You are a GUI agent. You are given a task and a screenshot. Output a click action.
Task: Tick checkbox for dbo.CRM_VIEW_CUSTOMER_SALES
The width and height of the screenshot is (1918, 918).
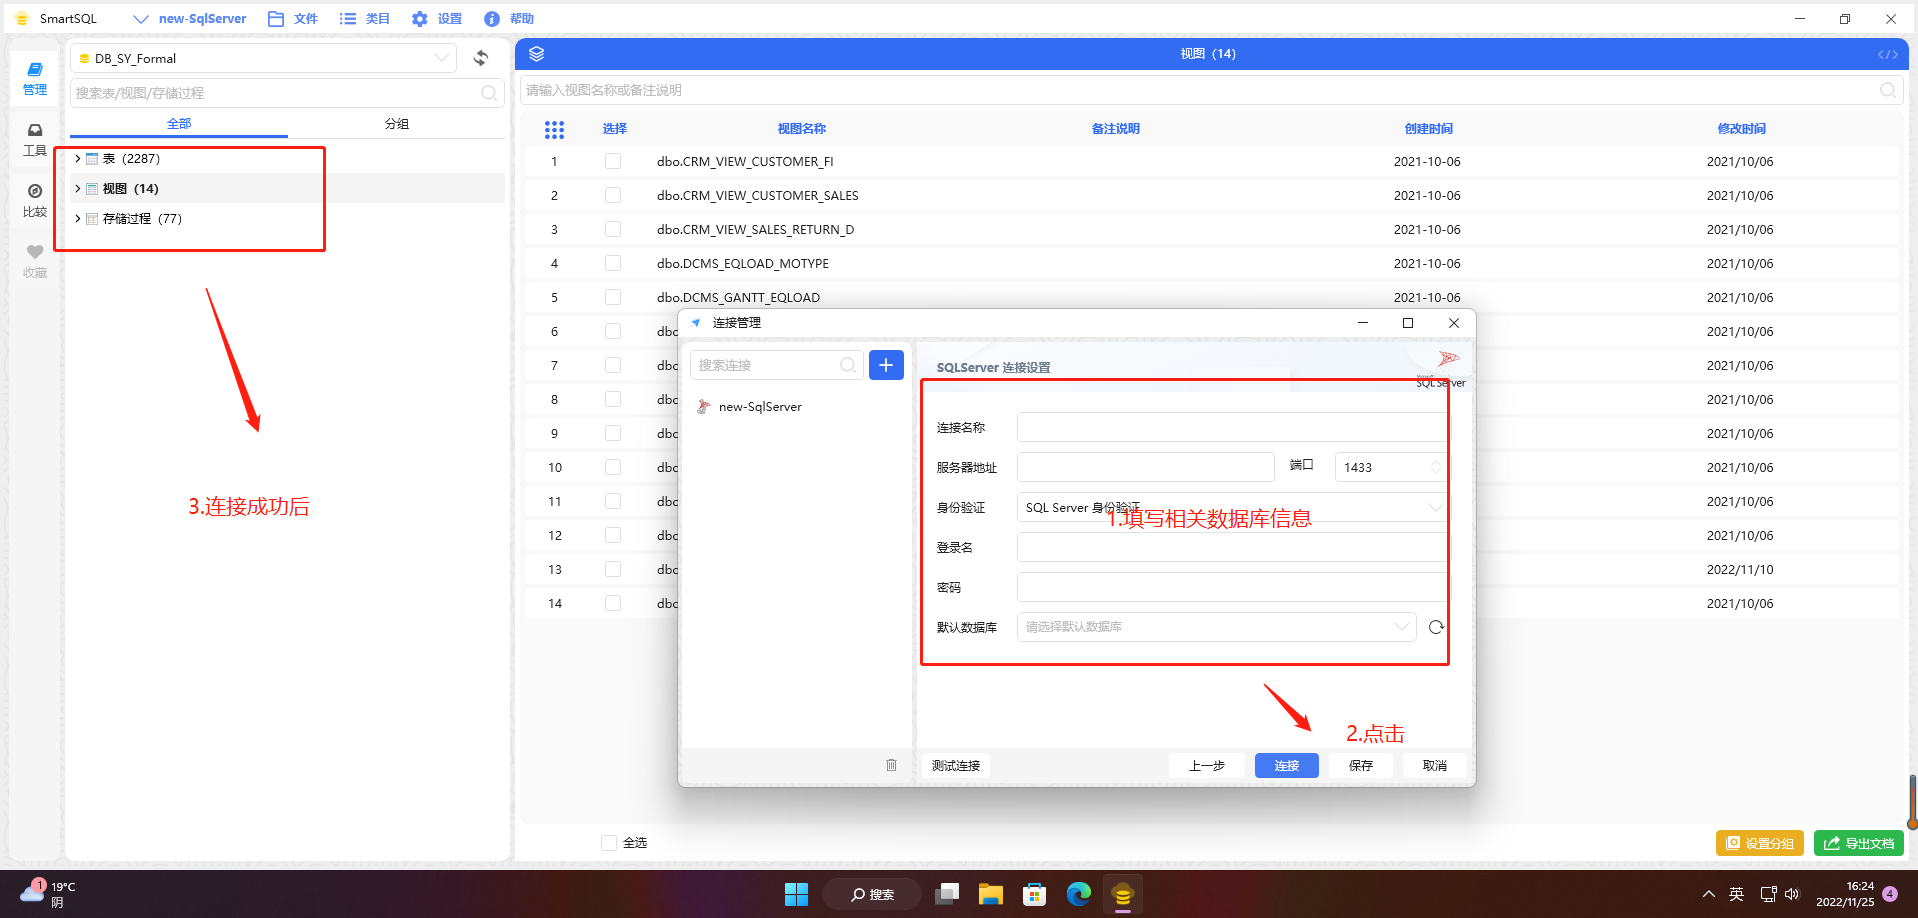(613, 195)
